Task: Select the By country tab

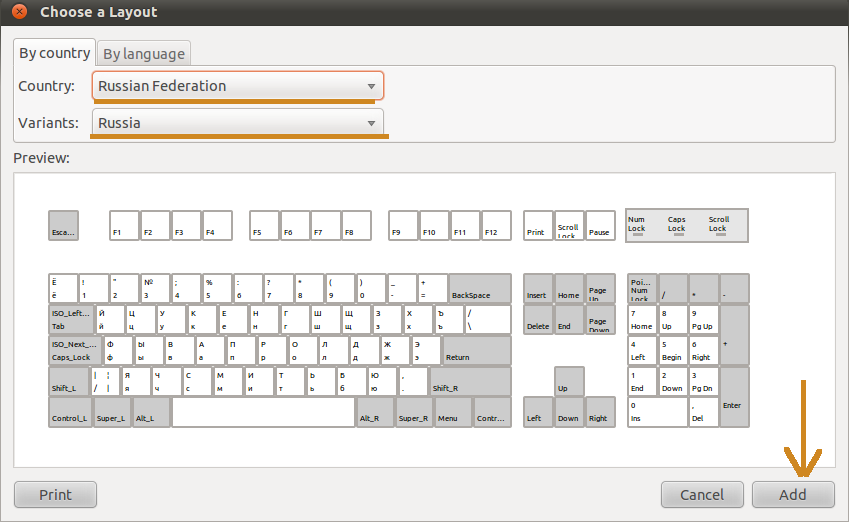Action: pos(55,53)
